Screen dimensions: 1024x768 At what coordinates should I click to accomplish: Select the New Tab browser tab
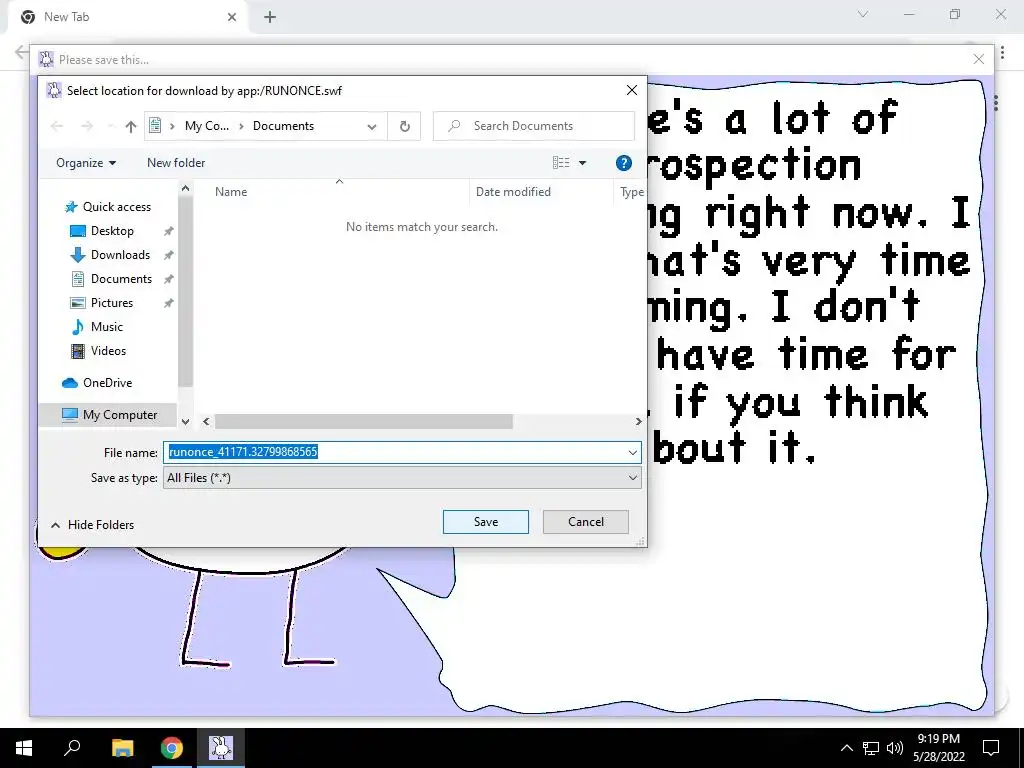coord(127,17)
